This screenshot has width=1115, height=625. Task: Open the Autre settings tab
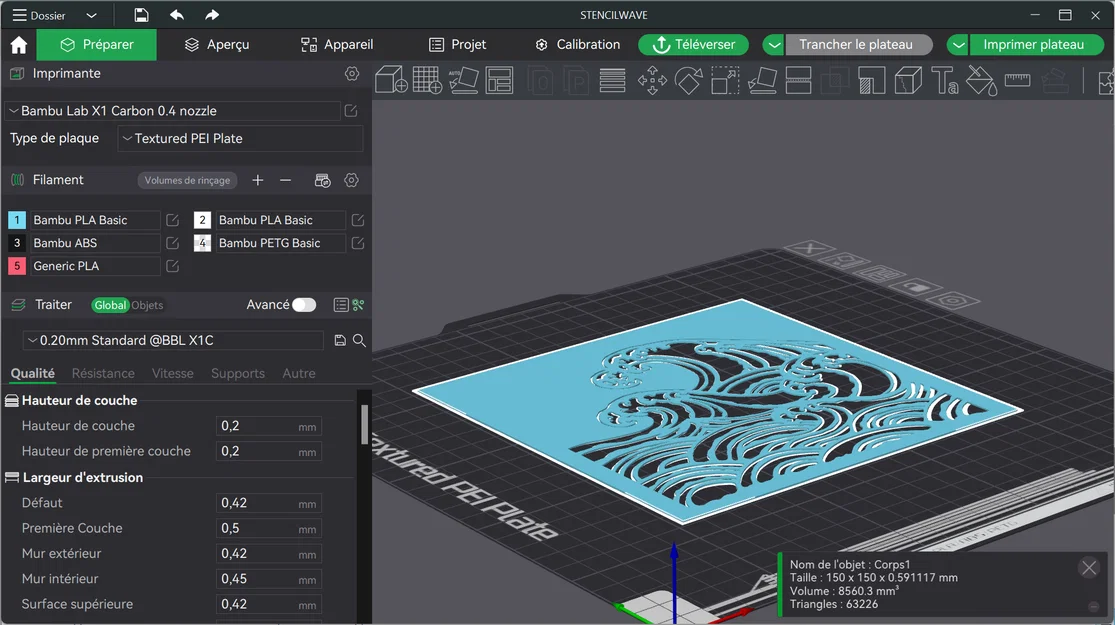coord(299,373)
